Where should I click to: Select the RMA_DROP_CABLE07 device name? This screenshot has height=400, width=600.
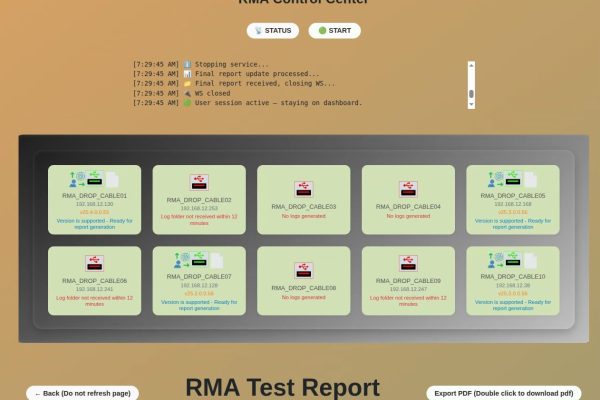coord(199,276)
